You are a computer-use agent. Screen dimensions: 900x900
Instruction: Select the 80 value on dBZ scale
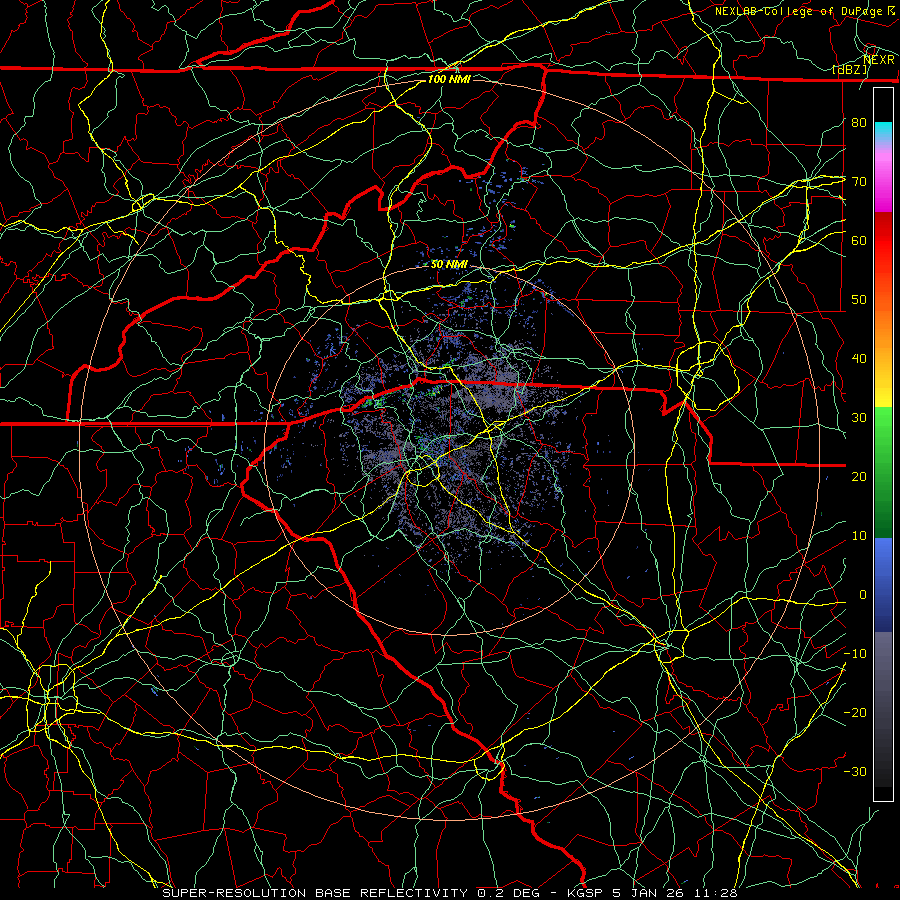859,123
